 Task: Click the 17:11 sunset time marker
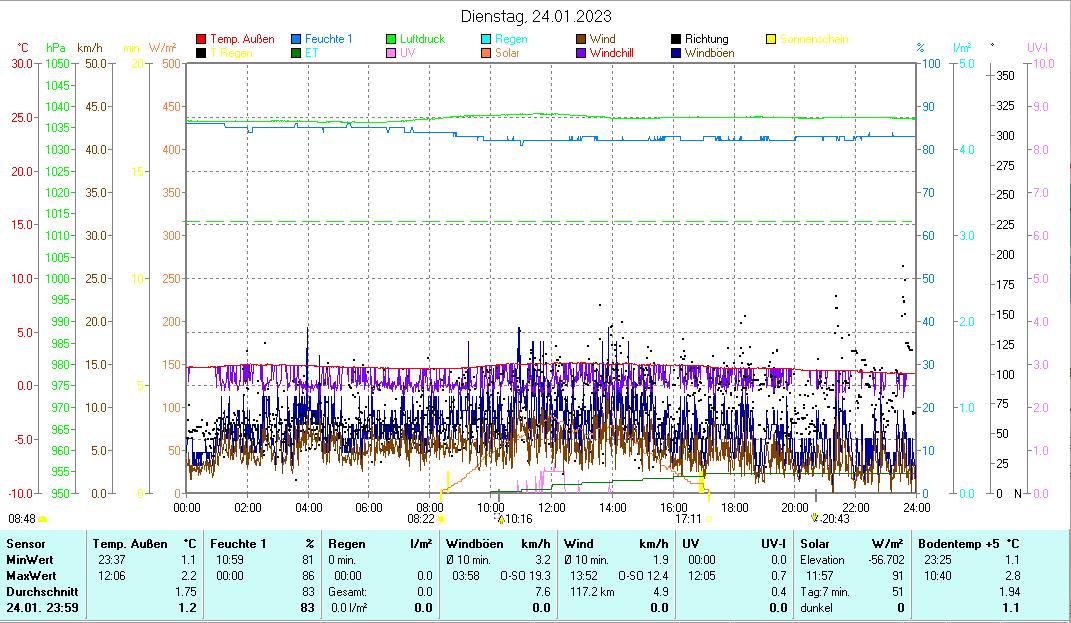tap(688, 519)
